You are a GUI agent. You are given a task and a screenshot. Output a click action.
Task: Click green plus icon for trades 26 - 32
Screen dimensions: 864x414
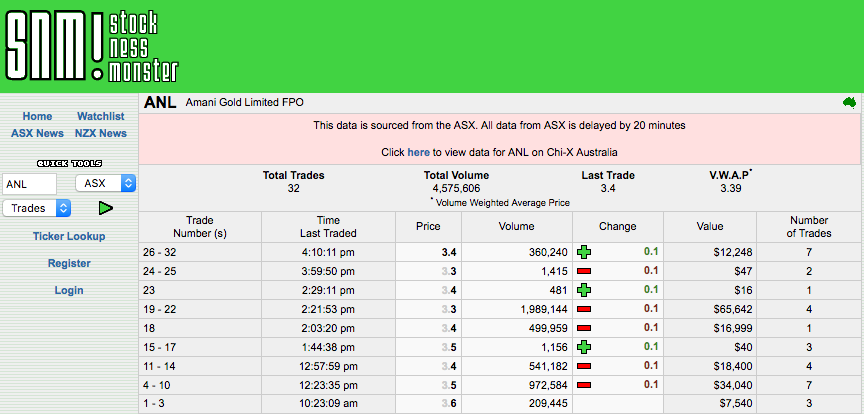tap(585, 253)
